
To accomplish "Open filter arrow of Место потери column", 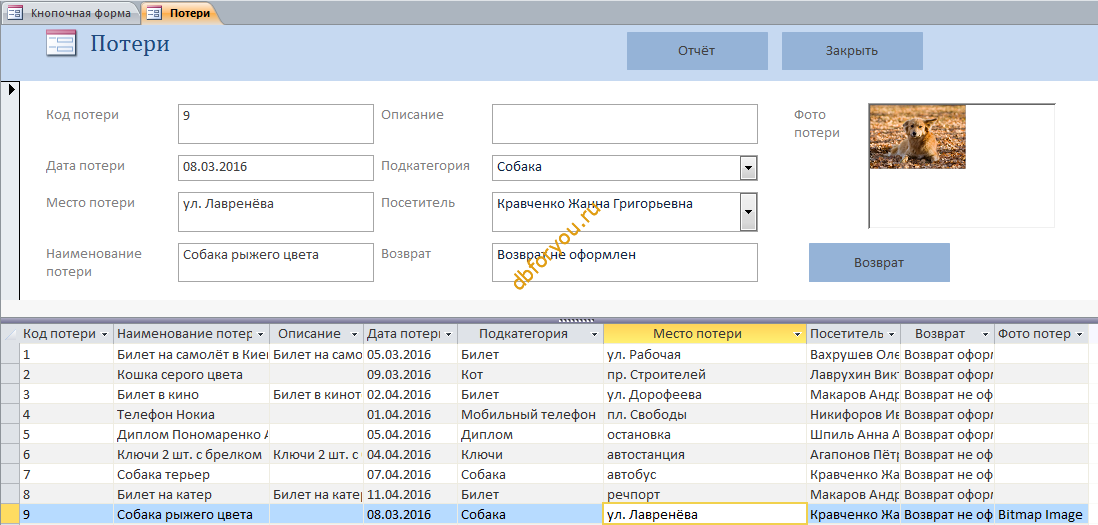I will click(x=798, y=335).
